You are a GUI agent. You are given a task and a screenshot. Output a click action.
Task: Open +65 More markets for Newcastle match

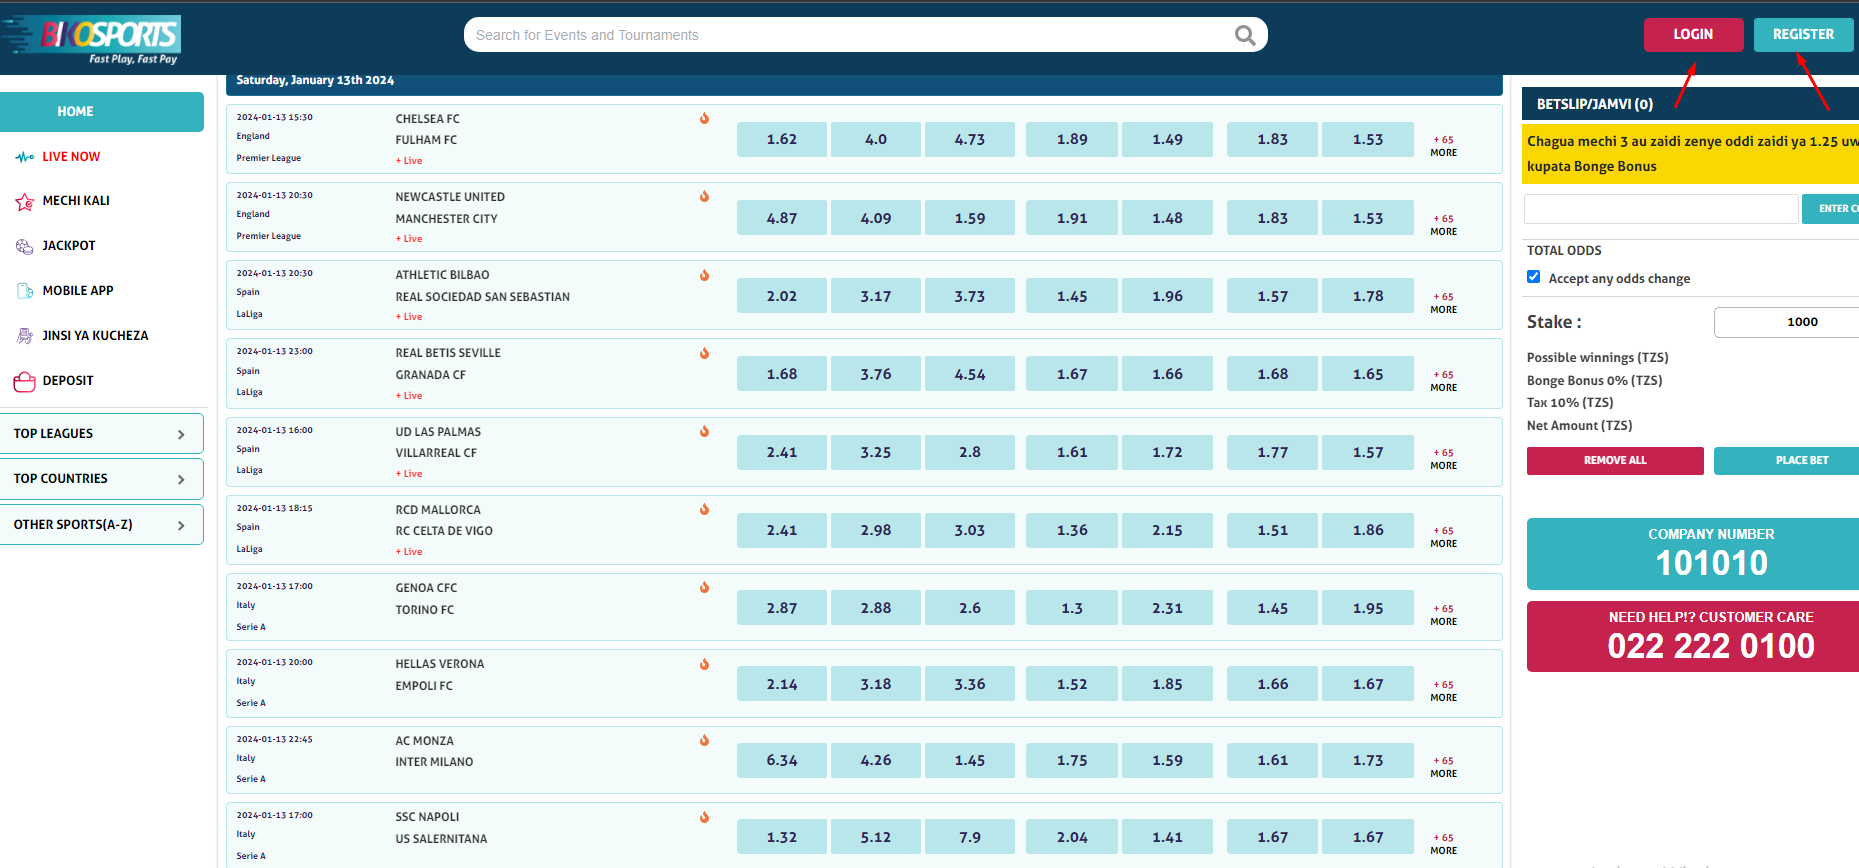[x=1443, y=225]
